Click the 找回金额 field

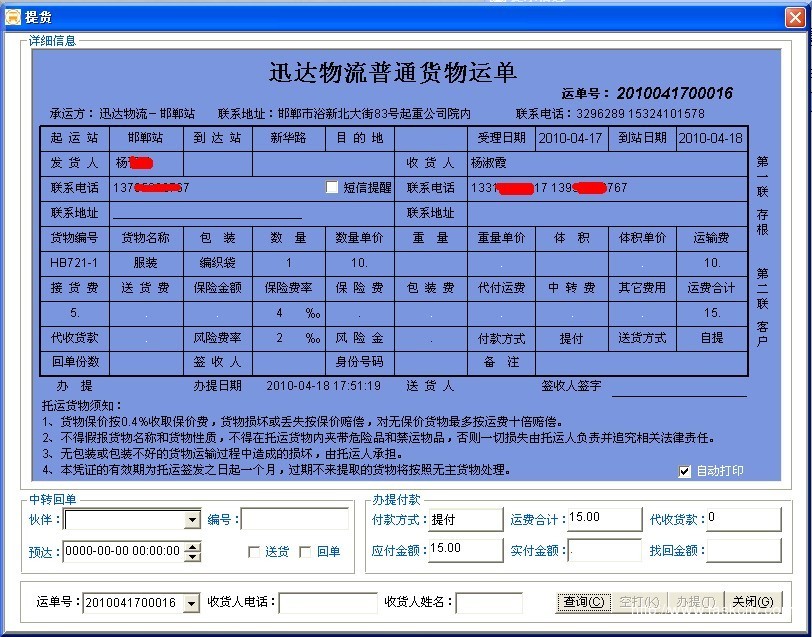tap(742, 550)
